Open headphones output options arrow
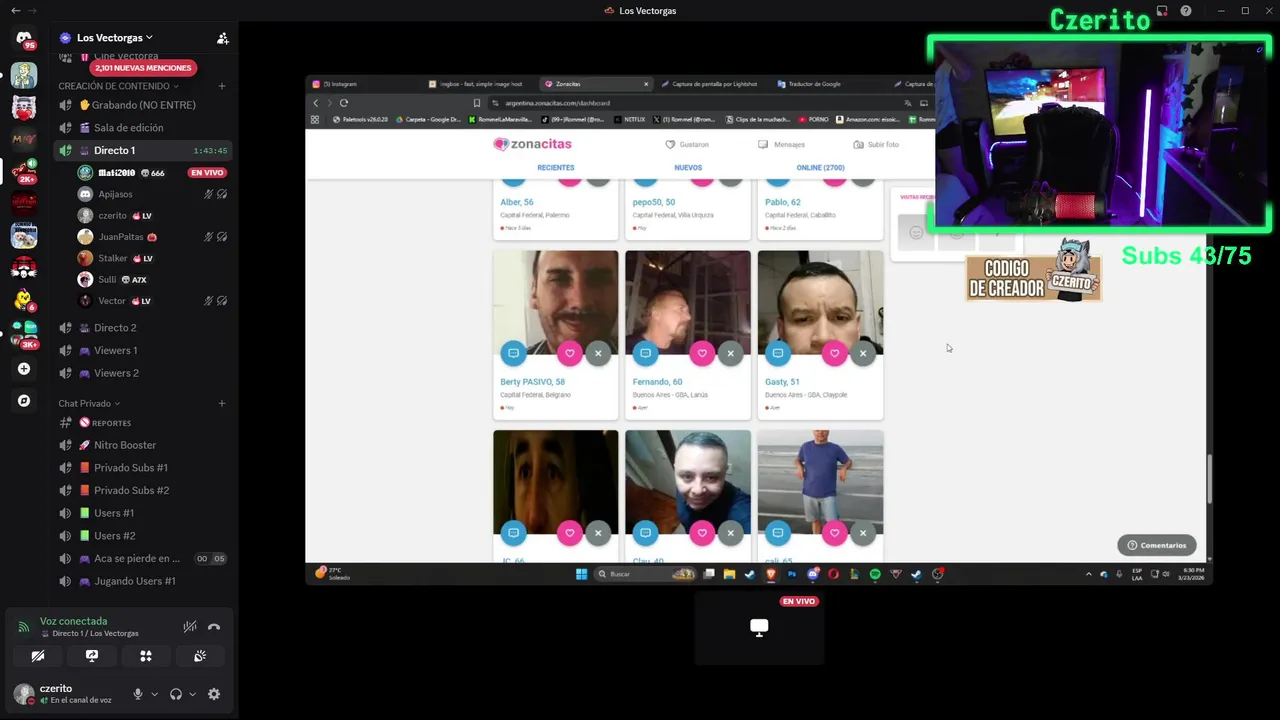The width and height of the screenshot is (1280, 720). tap(192, 694)
